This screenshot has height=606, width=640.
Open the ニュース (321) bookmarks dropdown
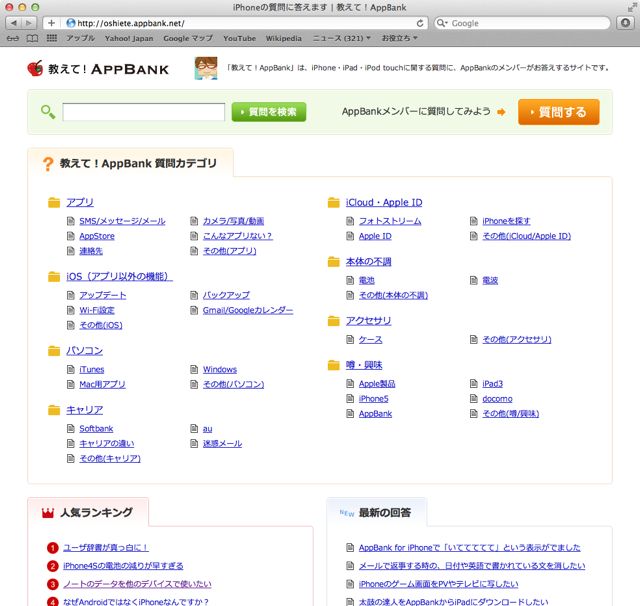342,38
